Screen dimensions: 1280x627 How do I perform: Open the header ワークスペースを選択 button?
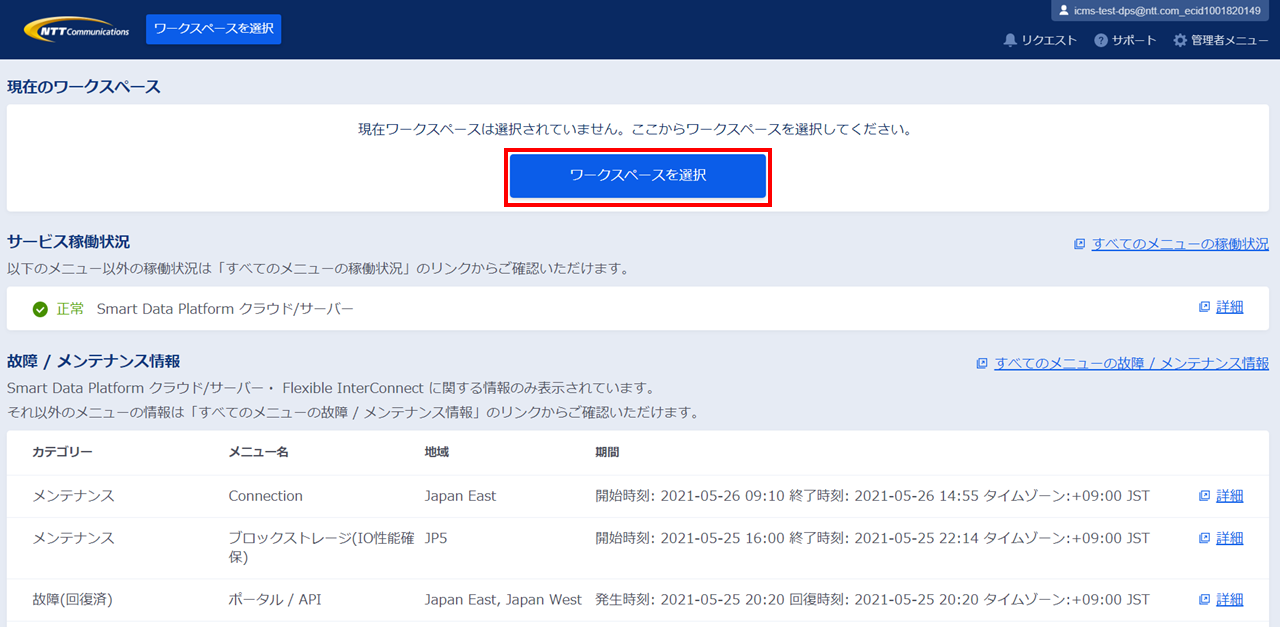tap(214, 29)
